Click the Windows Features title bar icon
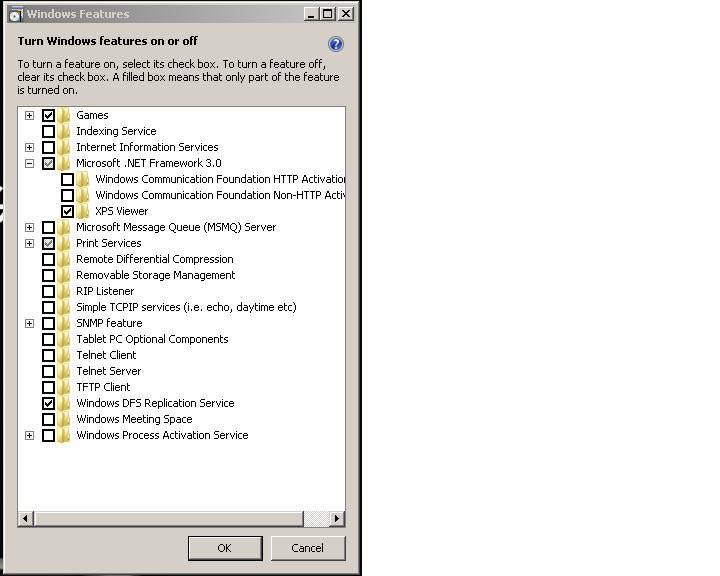The image size is (720, 576). [15, 14]
